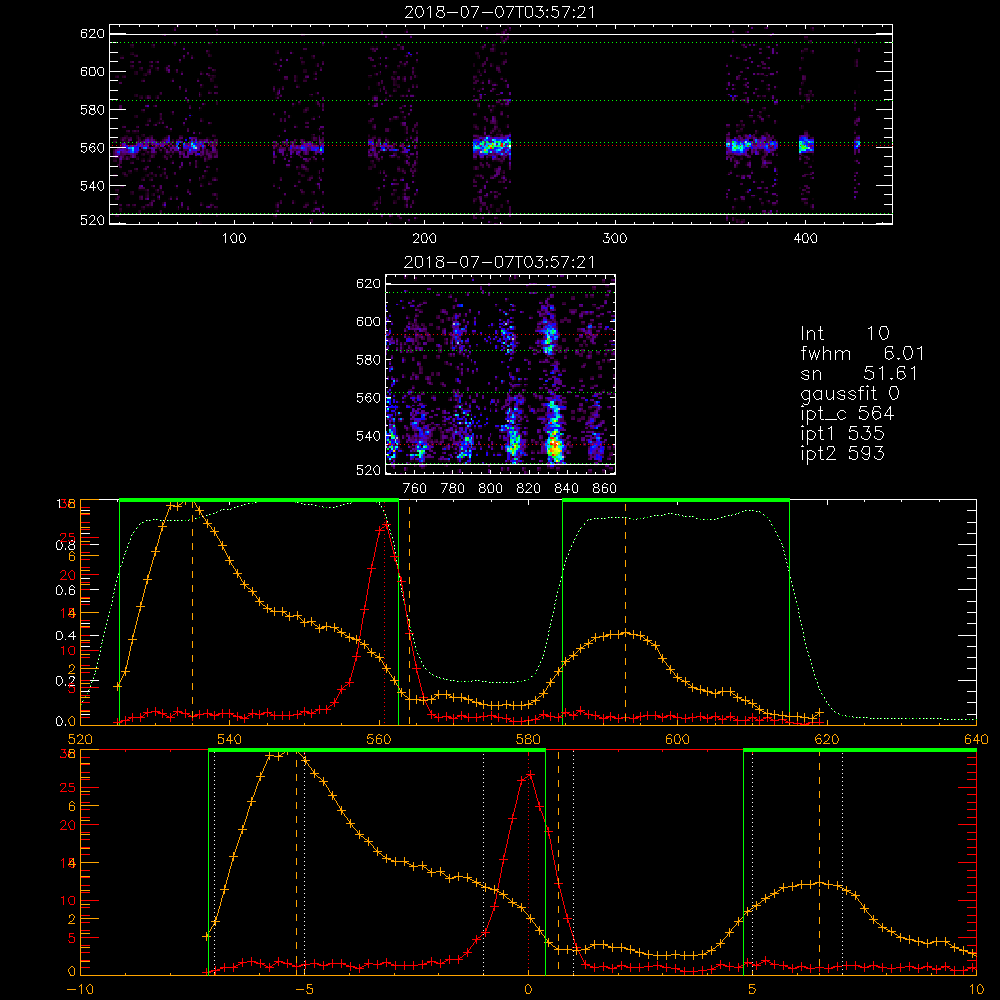
Task: Select the 'ipt_c 564' parameter
Action: (847, 414)
